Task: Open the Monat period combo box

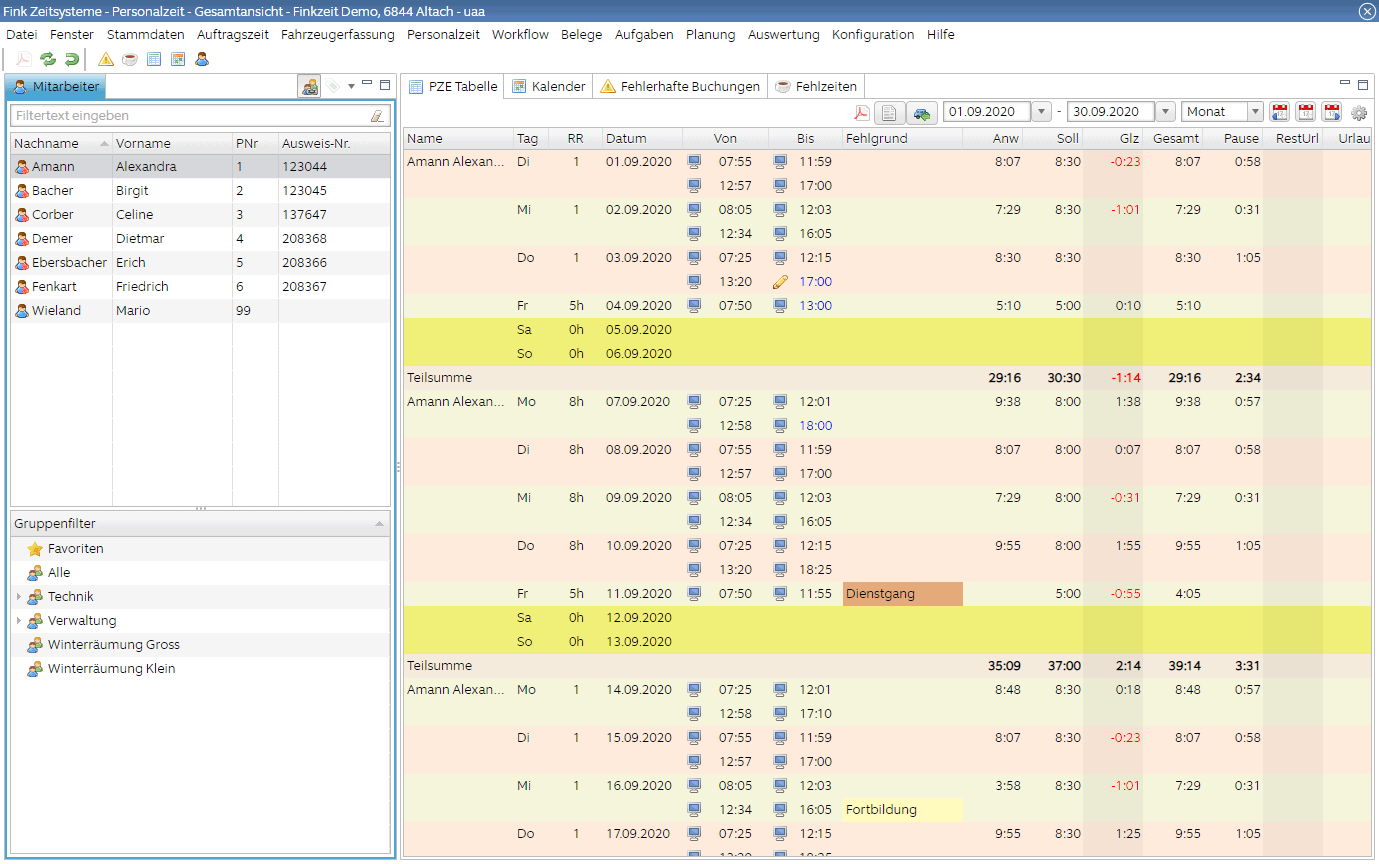Action: [x=1222, y=112]
